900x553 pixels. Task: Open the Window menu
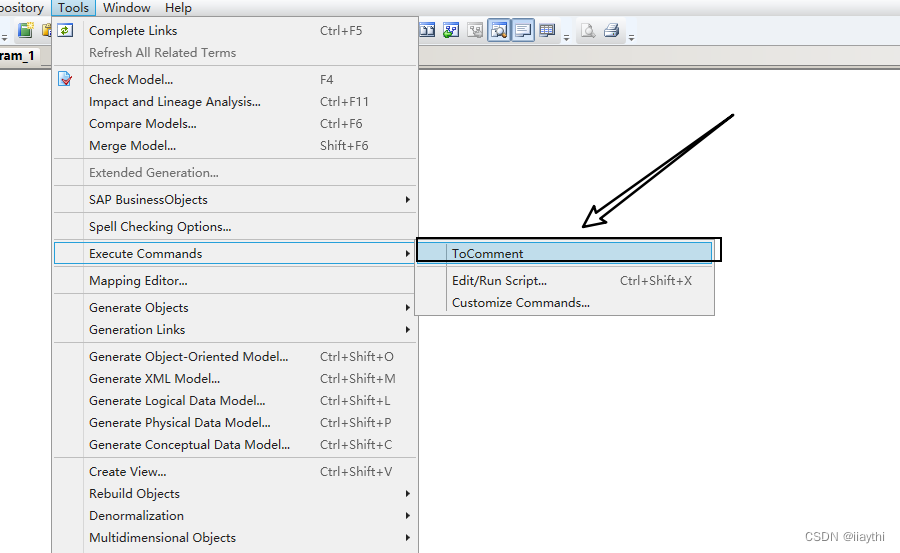click(127, 8)
